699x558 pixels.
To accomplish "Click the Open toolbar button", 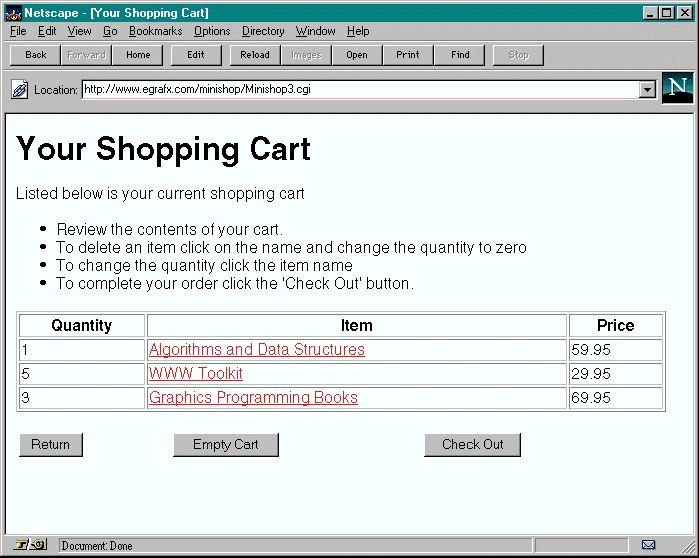I will [x=357, y=55].
